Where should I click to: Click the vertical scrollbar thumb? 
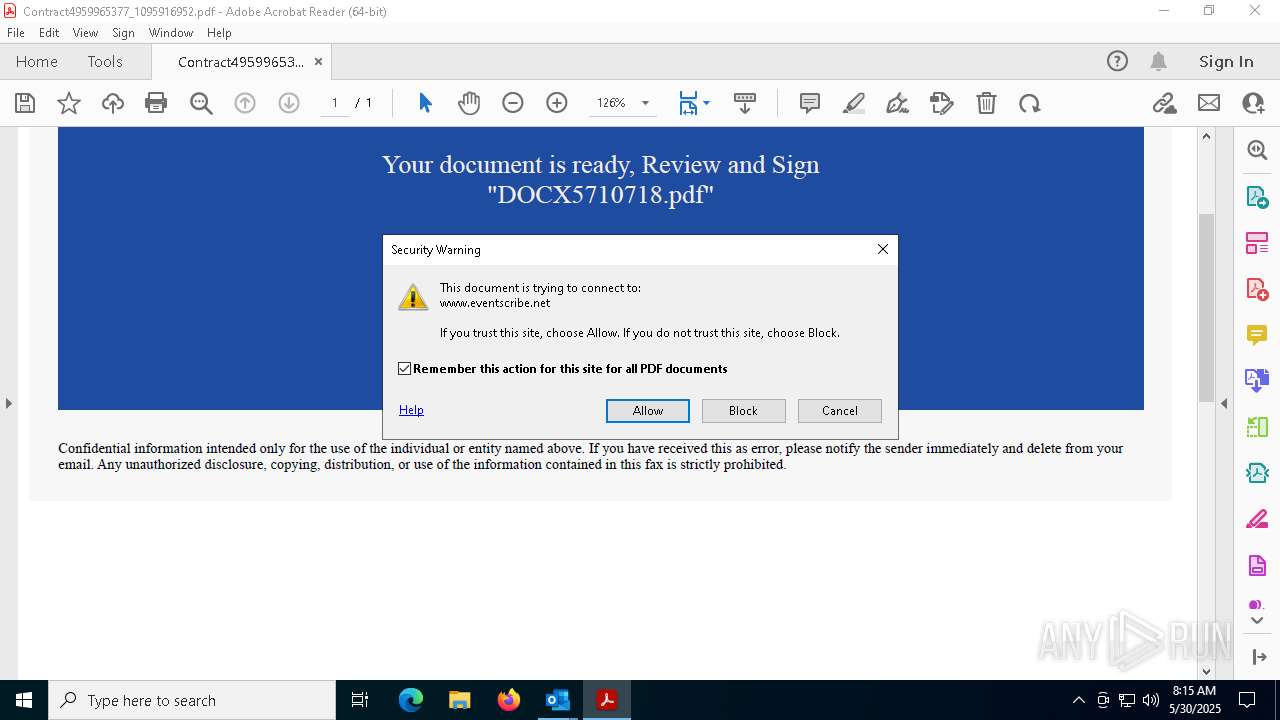pos(1206,306)
